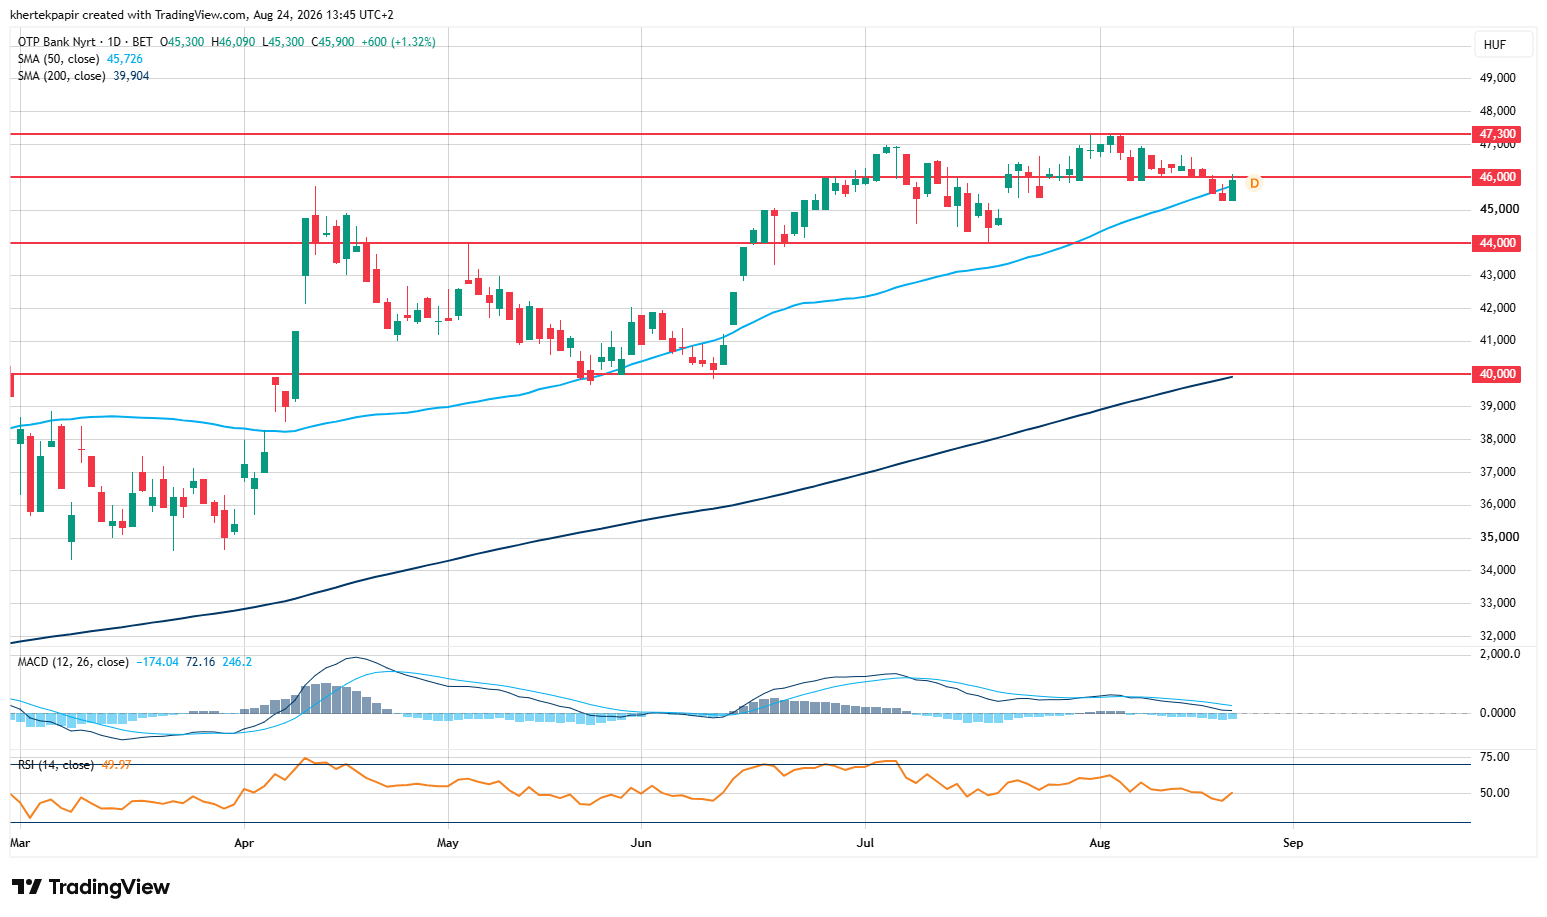Click the +600 (+1.32%) change value
Screen dimensions: 1547x917
[x=398, y=42]
